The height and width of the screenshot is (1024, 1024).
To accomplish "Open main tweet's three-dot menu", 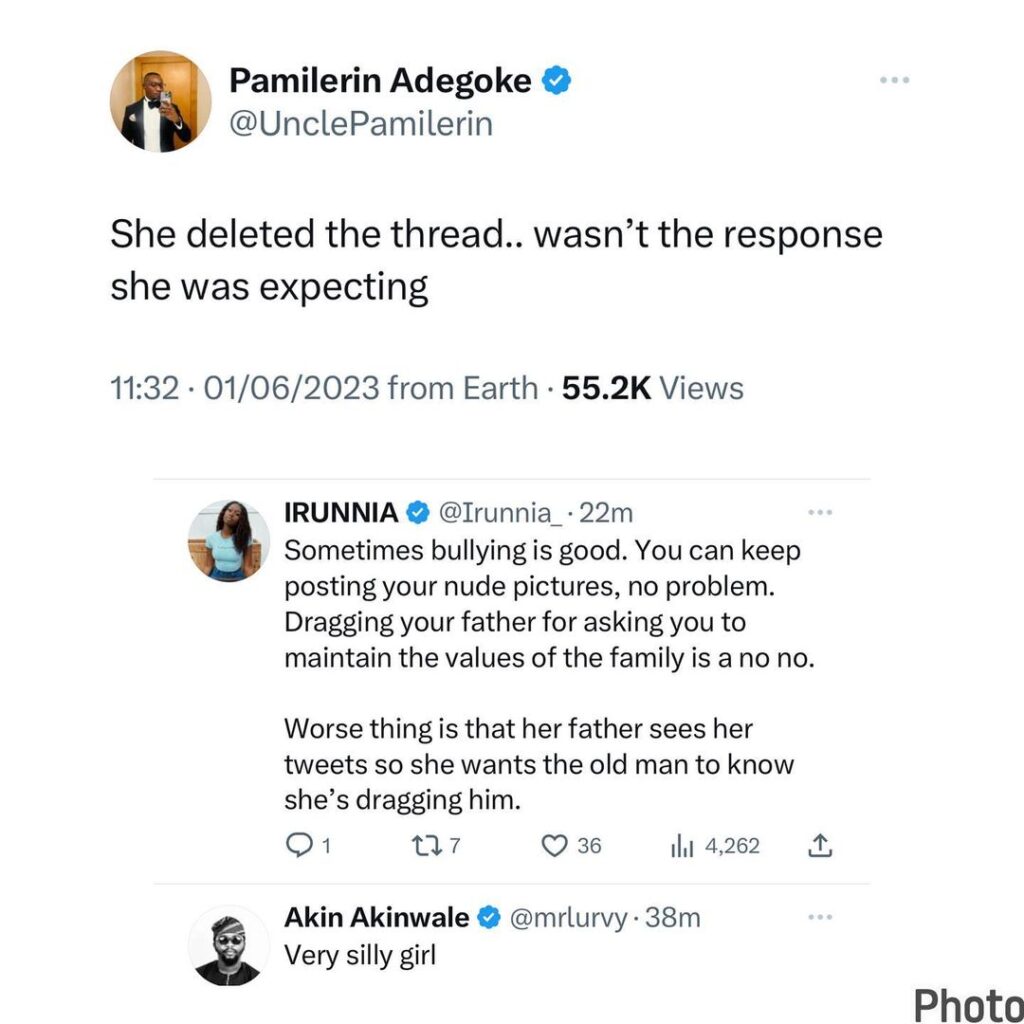I will [895, 79].
